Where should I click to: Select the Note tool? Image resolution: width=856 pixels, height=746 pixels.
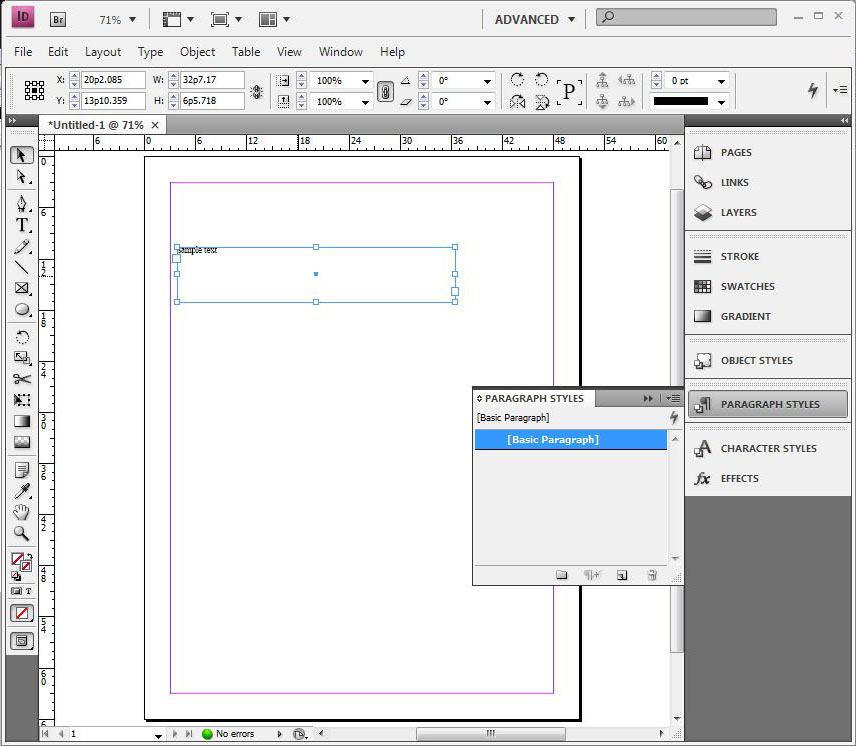click(x=21, y=470)
